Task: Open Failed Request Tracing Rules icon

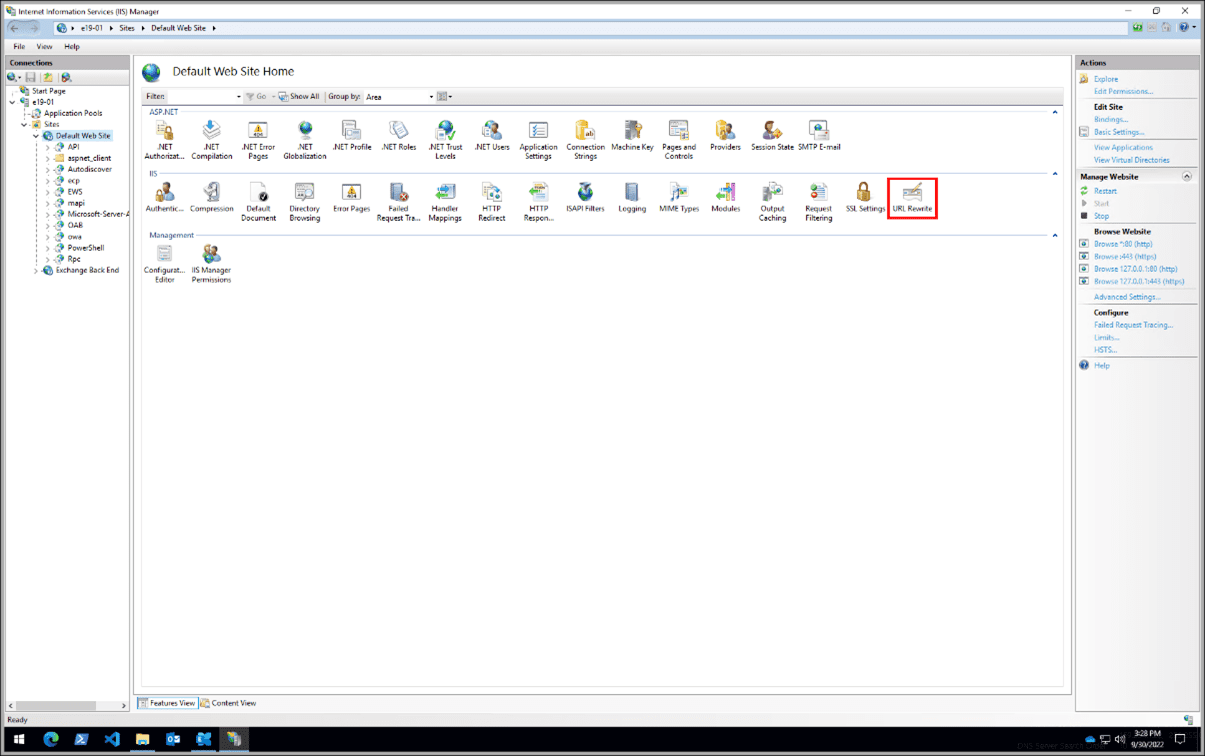Action: click(x=398, y=202)
